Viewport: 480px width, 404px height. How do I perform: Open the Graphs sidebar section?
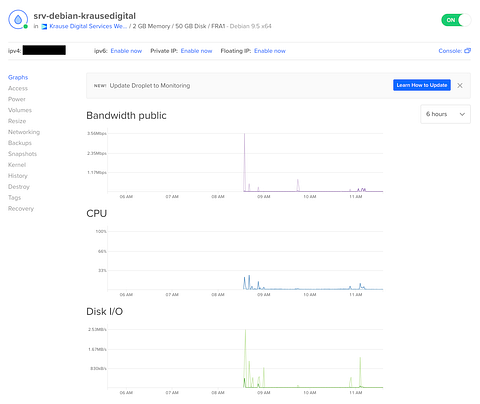pyautogui.click(x=18, y=77)
